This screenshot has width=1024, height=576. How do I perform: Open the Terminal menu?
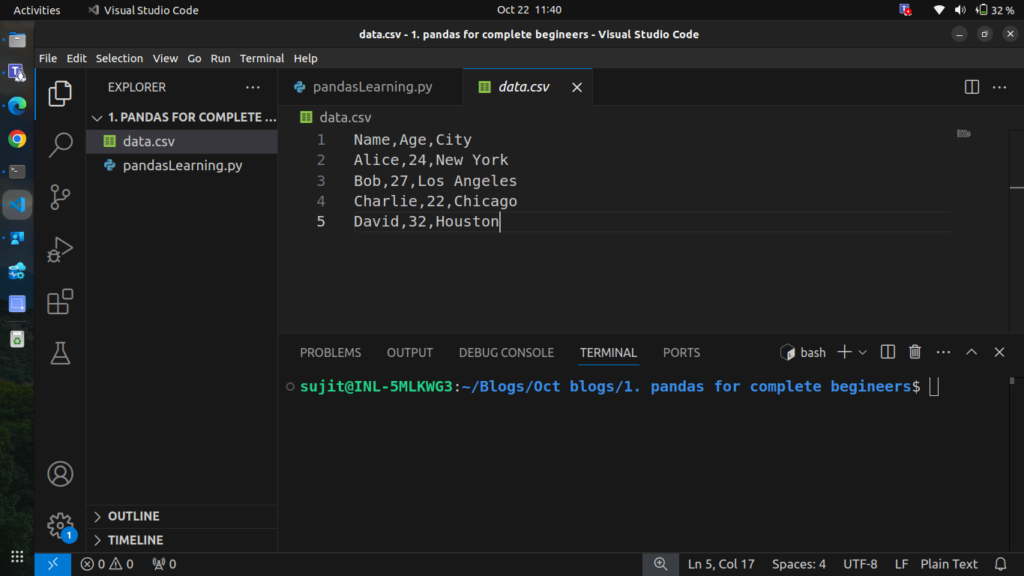tap(261, 58)
